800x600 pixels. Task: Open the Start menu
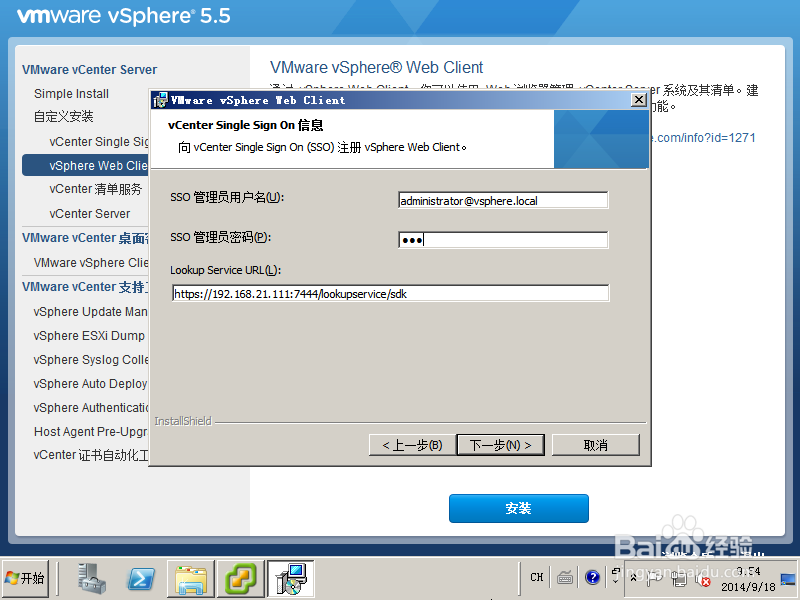[x=25, y=578]
